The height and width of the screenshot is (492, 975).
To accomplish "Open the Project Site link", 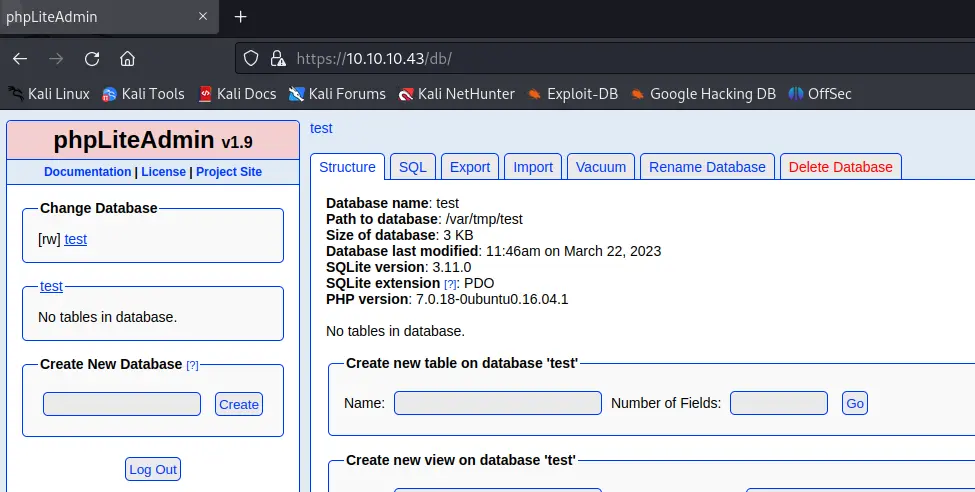I will click(229, 172).
